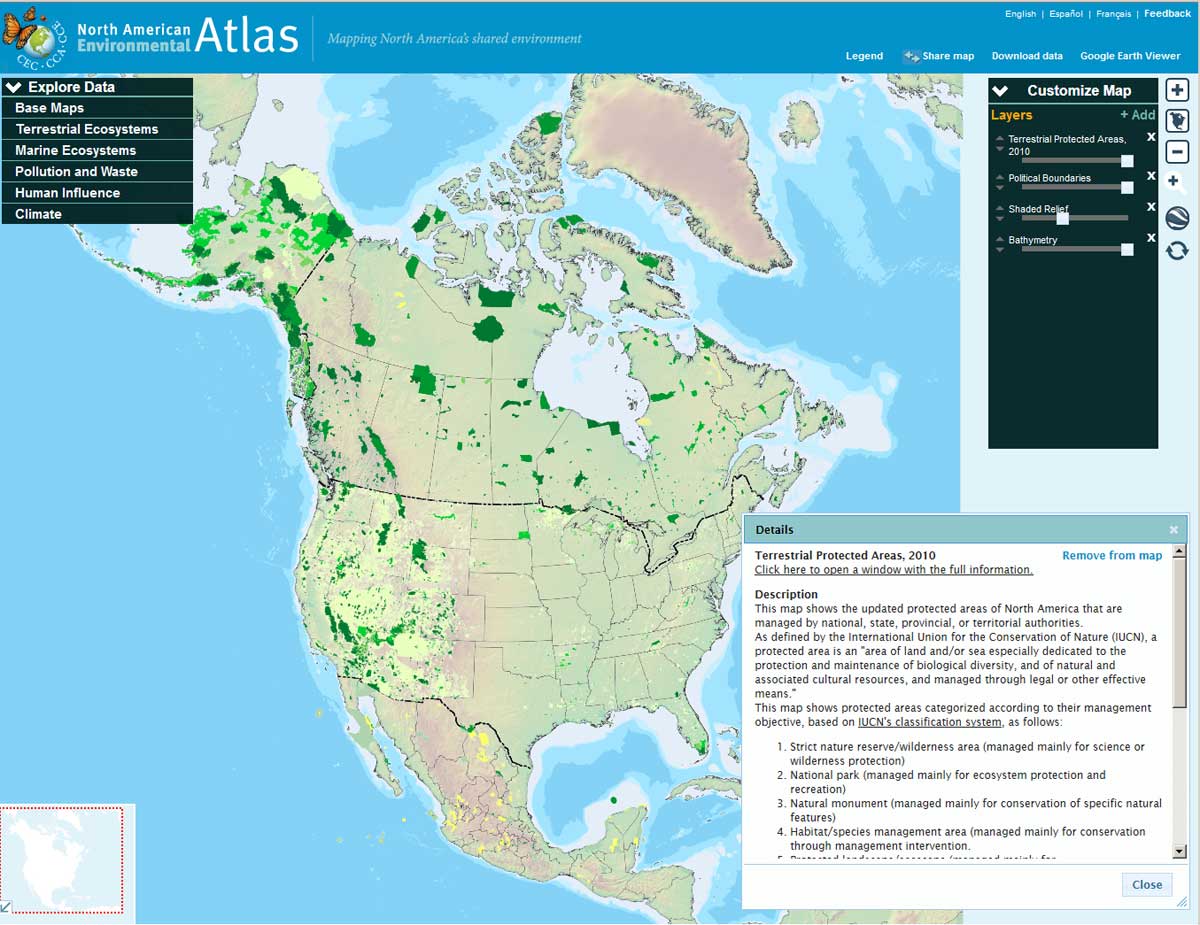This screenshot has width=1200, height=925.
Task: Click the Details scrollbar up arrow
Action: click(x=1179, y=552)
